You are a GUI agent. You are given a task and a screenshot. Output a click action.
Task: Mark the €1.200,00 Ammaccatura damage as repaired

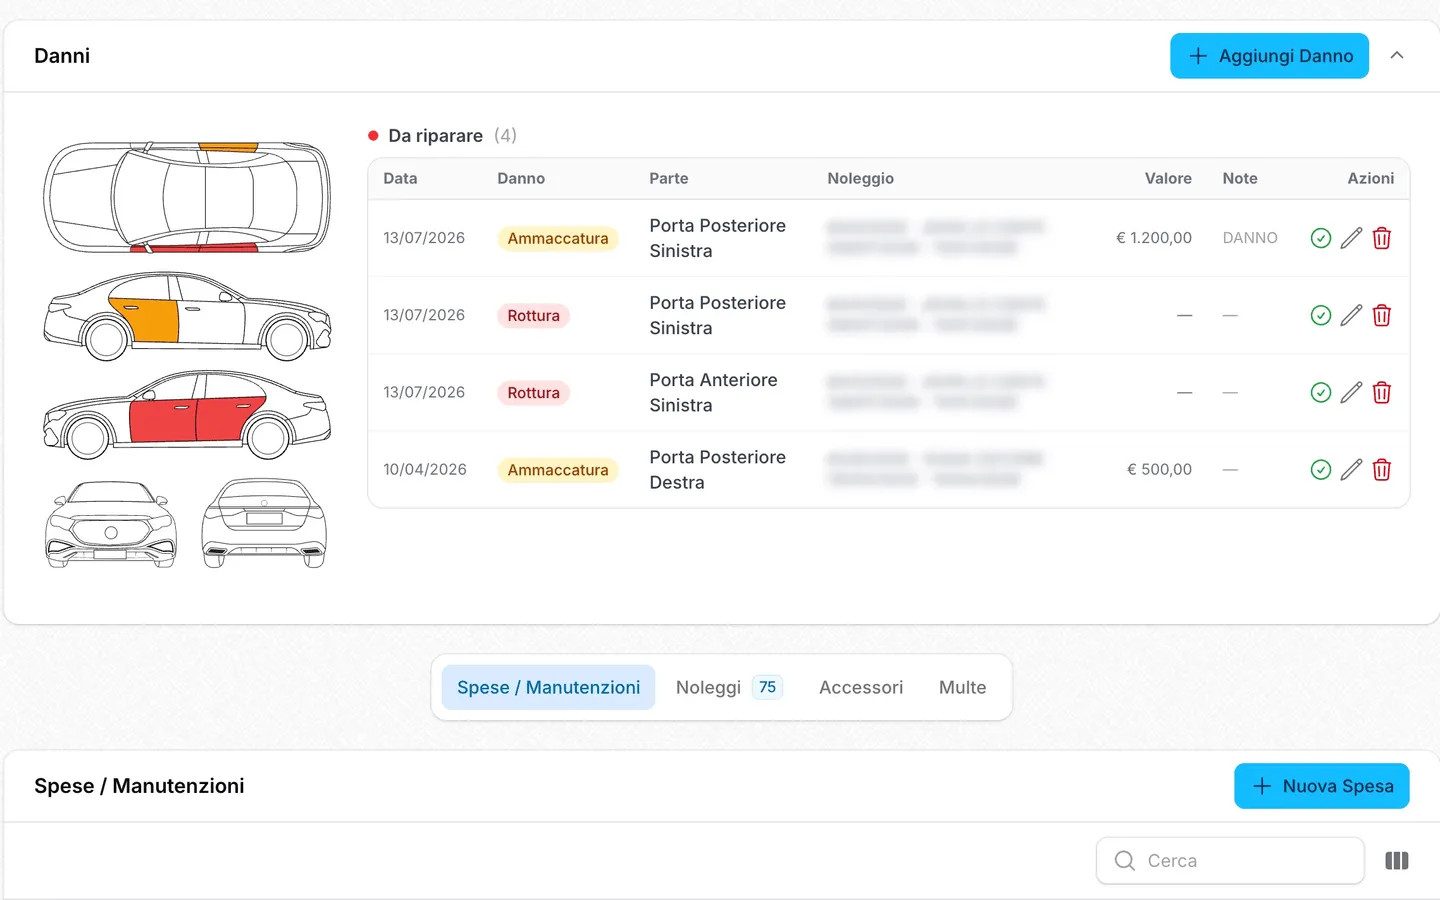point(1320,238)
